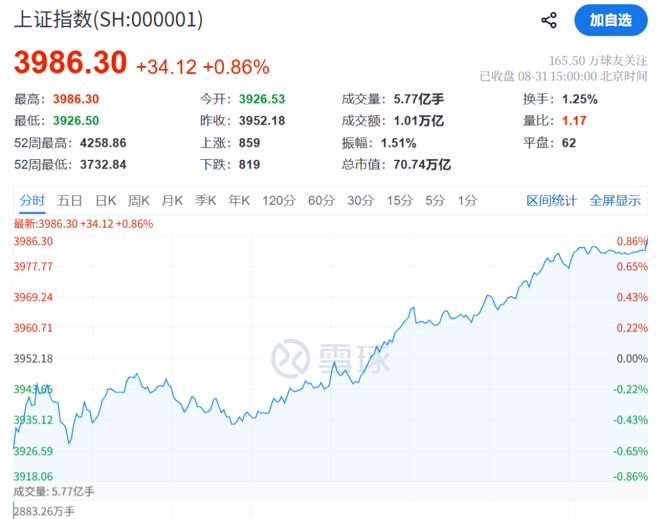The width and height of the screenshot is (667, 519).
Task: Select the 5分 interval tab
Action: pyautogui.click(x=435, y=200)
